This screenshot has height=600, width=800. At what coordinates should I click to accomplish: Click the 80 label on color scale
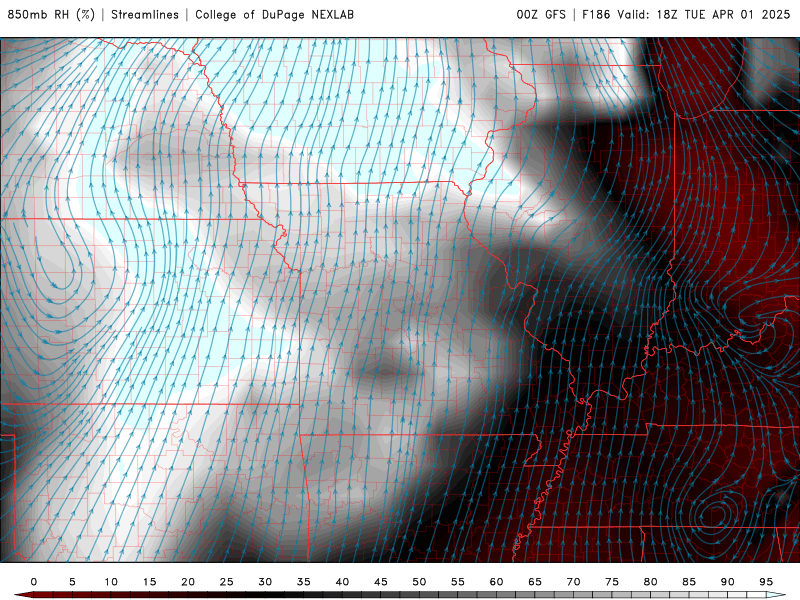651,582
